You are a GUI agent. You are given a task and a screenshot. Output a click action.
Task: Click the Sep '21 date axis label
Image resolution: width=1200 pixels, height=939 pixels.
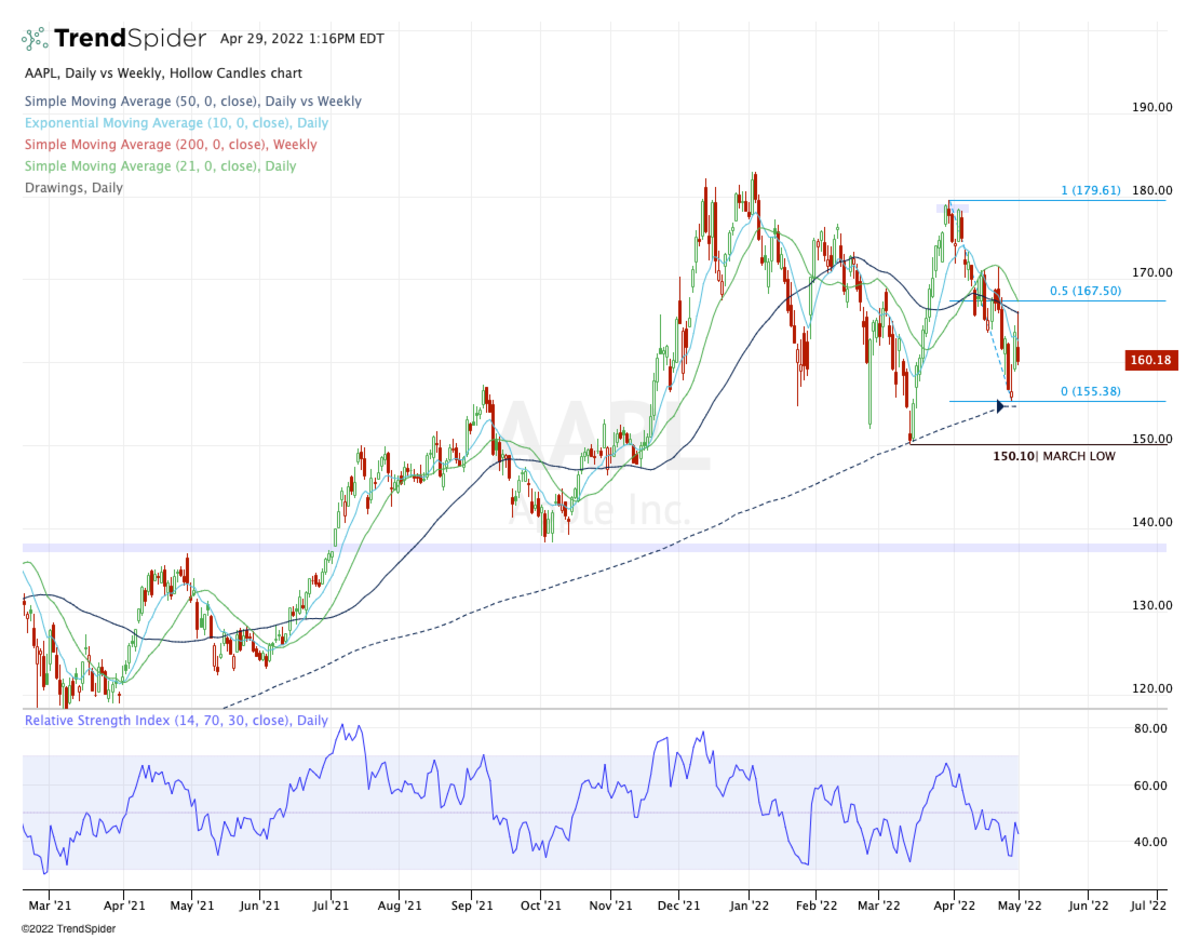click(x=470, y=906)
